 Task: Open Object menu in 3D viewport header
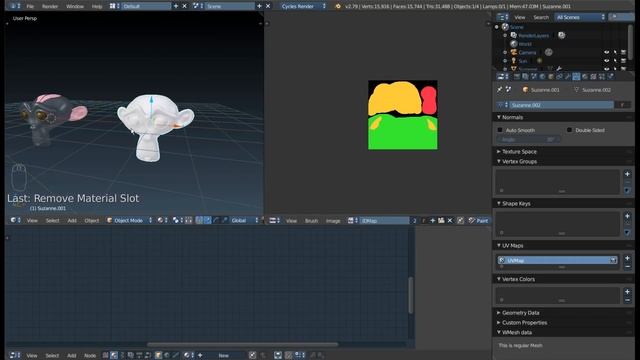pos(91,220)
